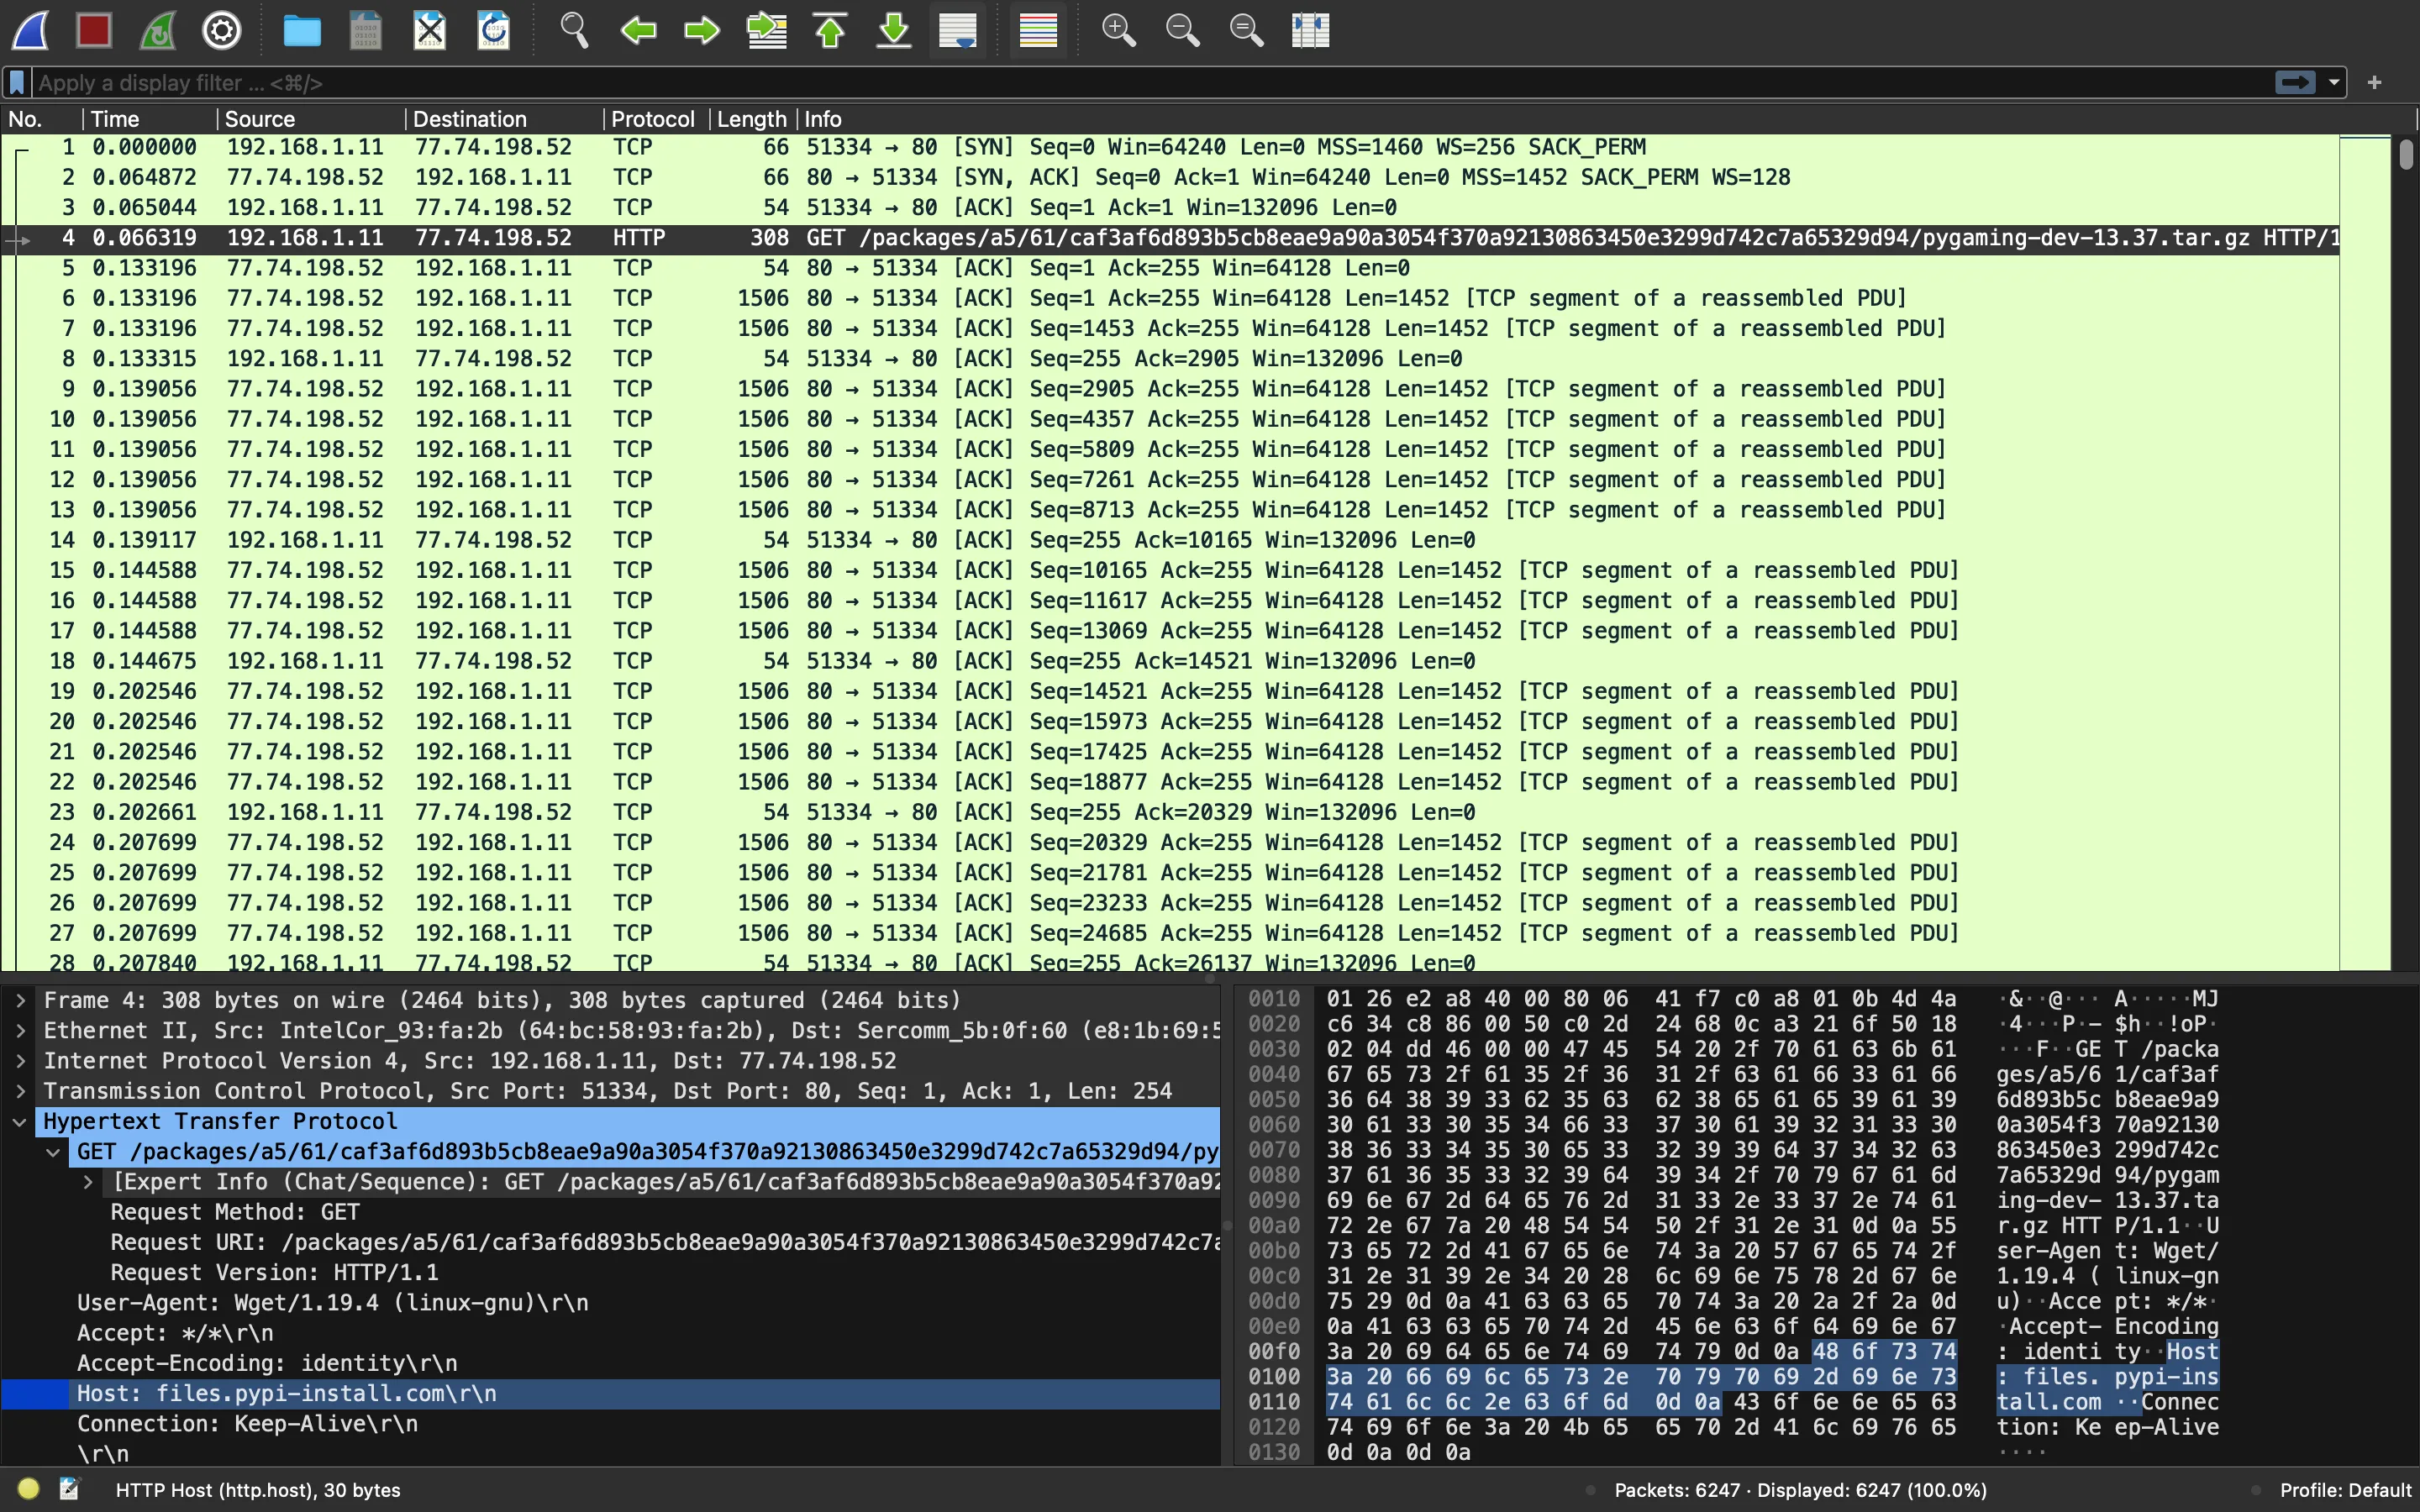The height and width of the screenshot is (1512, 2420).
Task: Zoom in packet text
Action: pos(1118,30)
